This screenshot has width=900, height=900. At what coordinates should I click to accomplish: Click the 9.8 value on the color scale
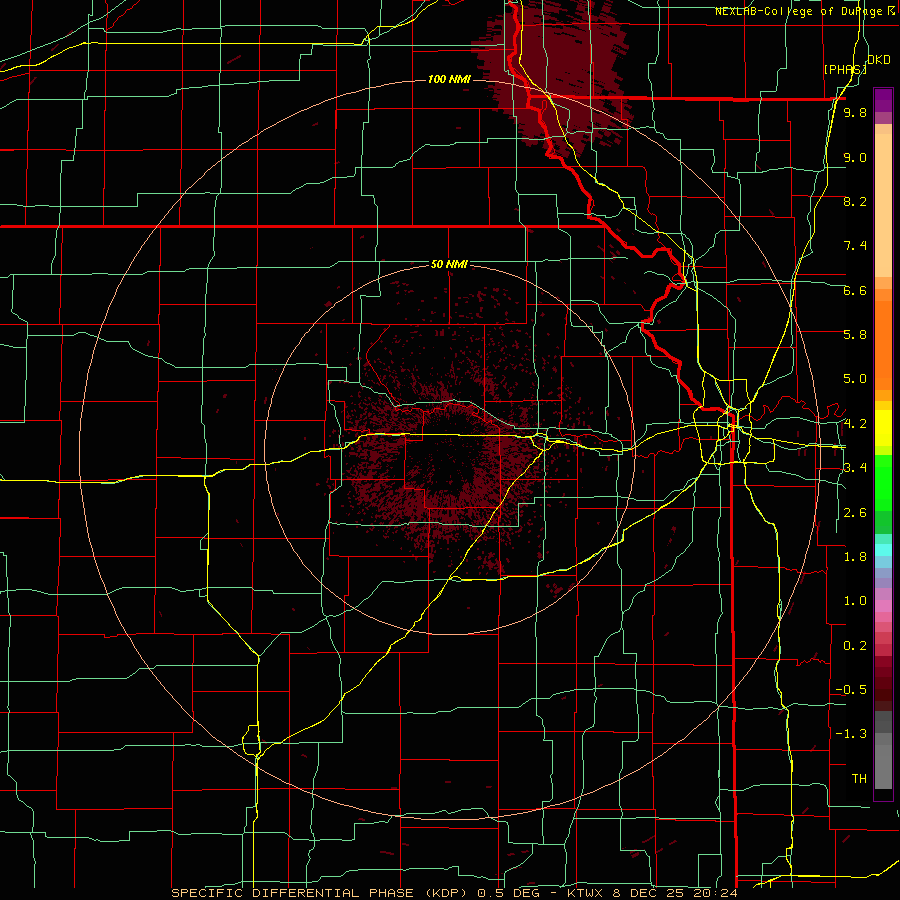855,112
